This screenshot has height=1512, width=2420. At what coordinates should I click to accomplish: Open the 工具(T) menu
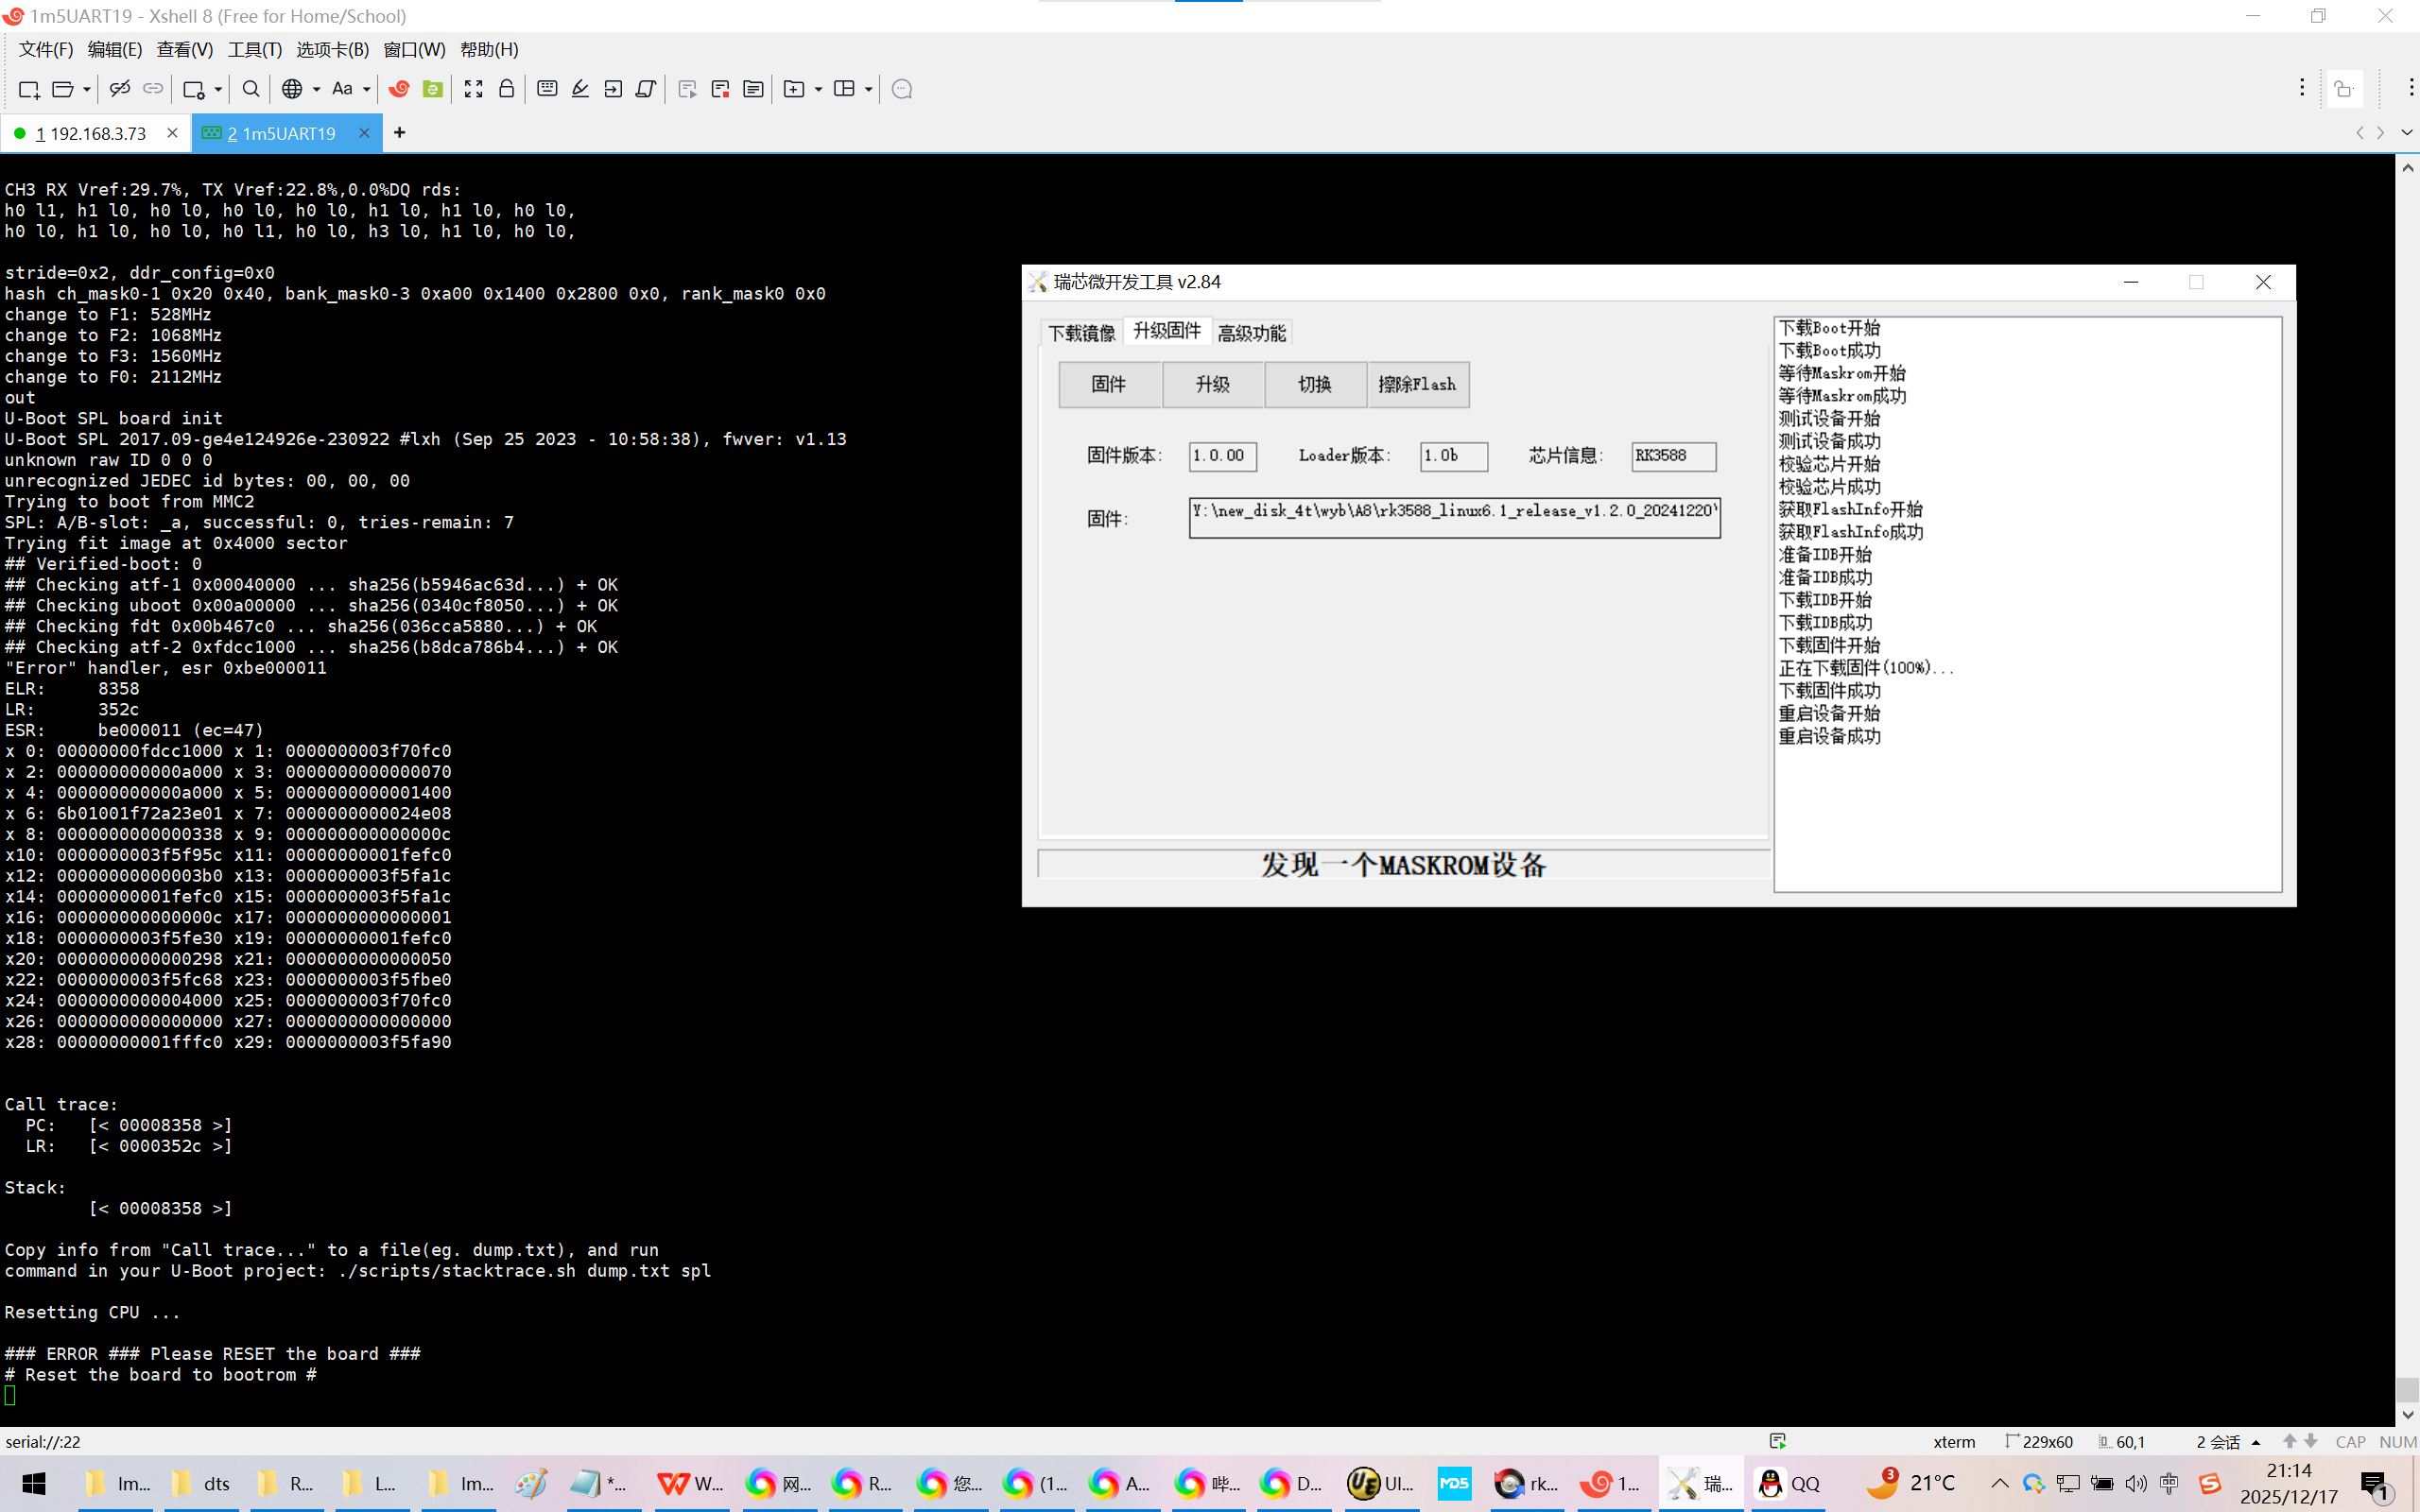pos(254,49)
